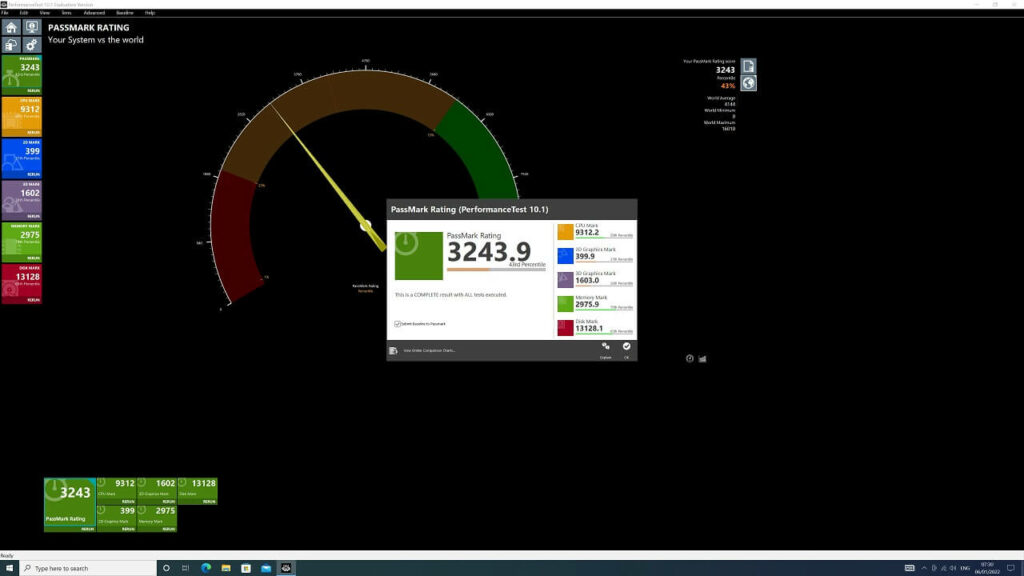Viewport: 1024px width, 576px height.
Task: Click the orange CPU Mark square in dialog
Action: 566,232
